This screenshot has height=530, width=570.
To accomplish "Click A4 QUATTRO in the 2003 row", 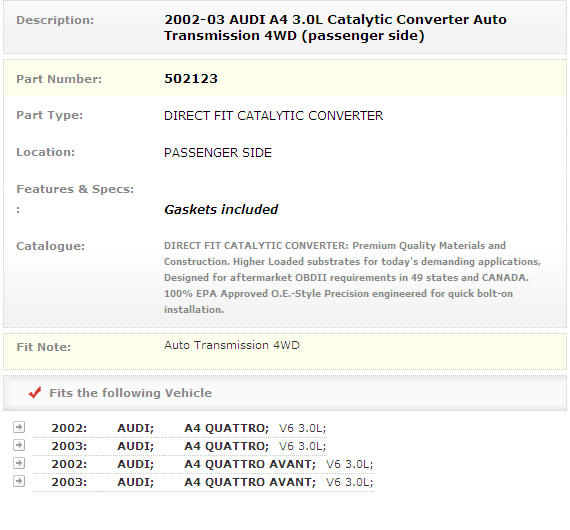I will point(226,446).
